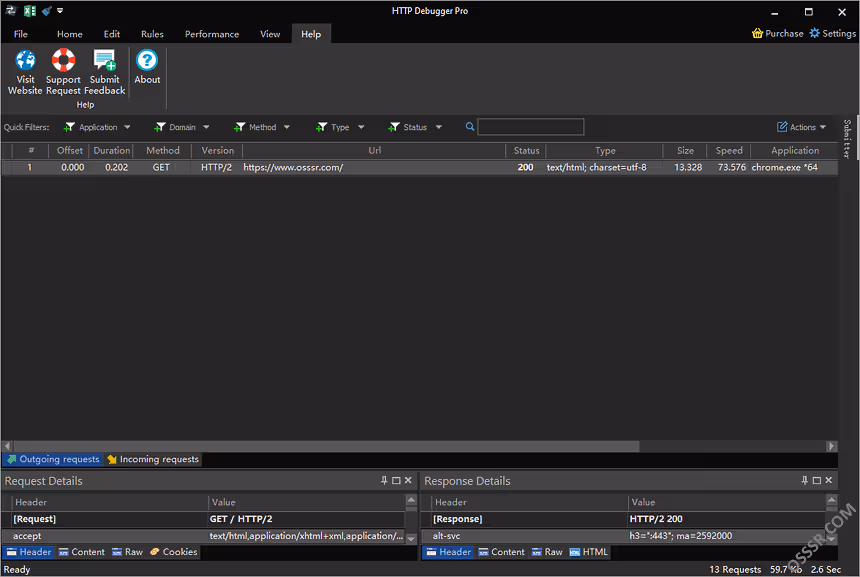Click the start/stop capture icon in title bar
The width and height of the screenshot is (860, 577).
[10, 10]
